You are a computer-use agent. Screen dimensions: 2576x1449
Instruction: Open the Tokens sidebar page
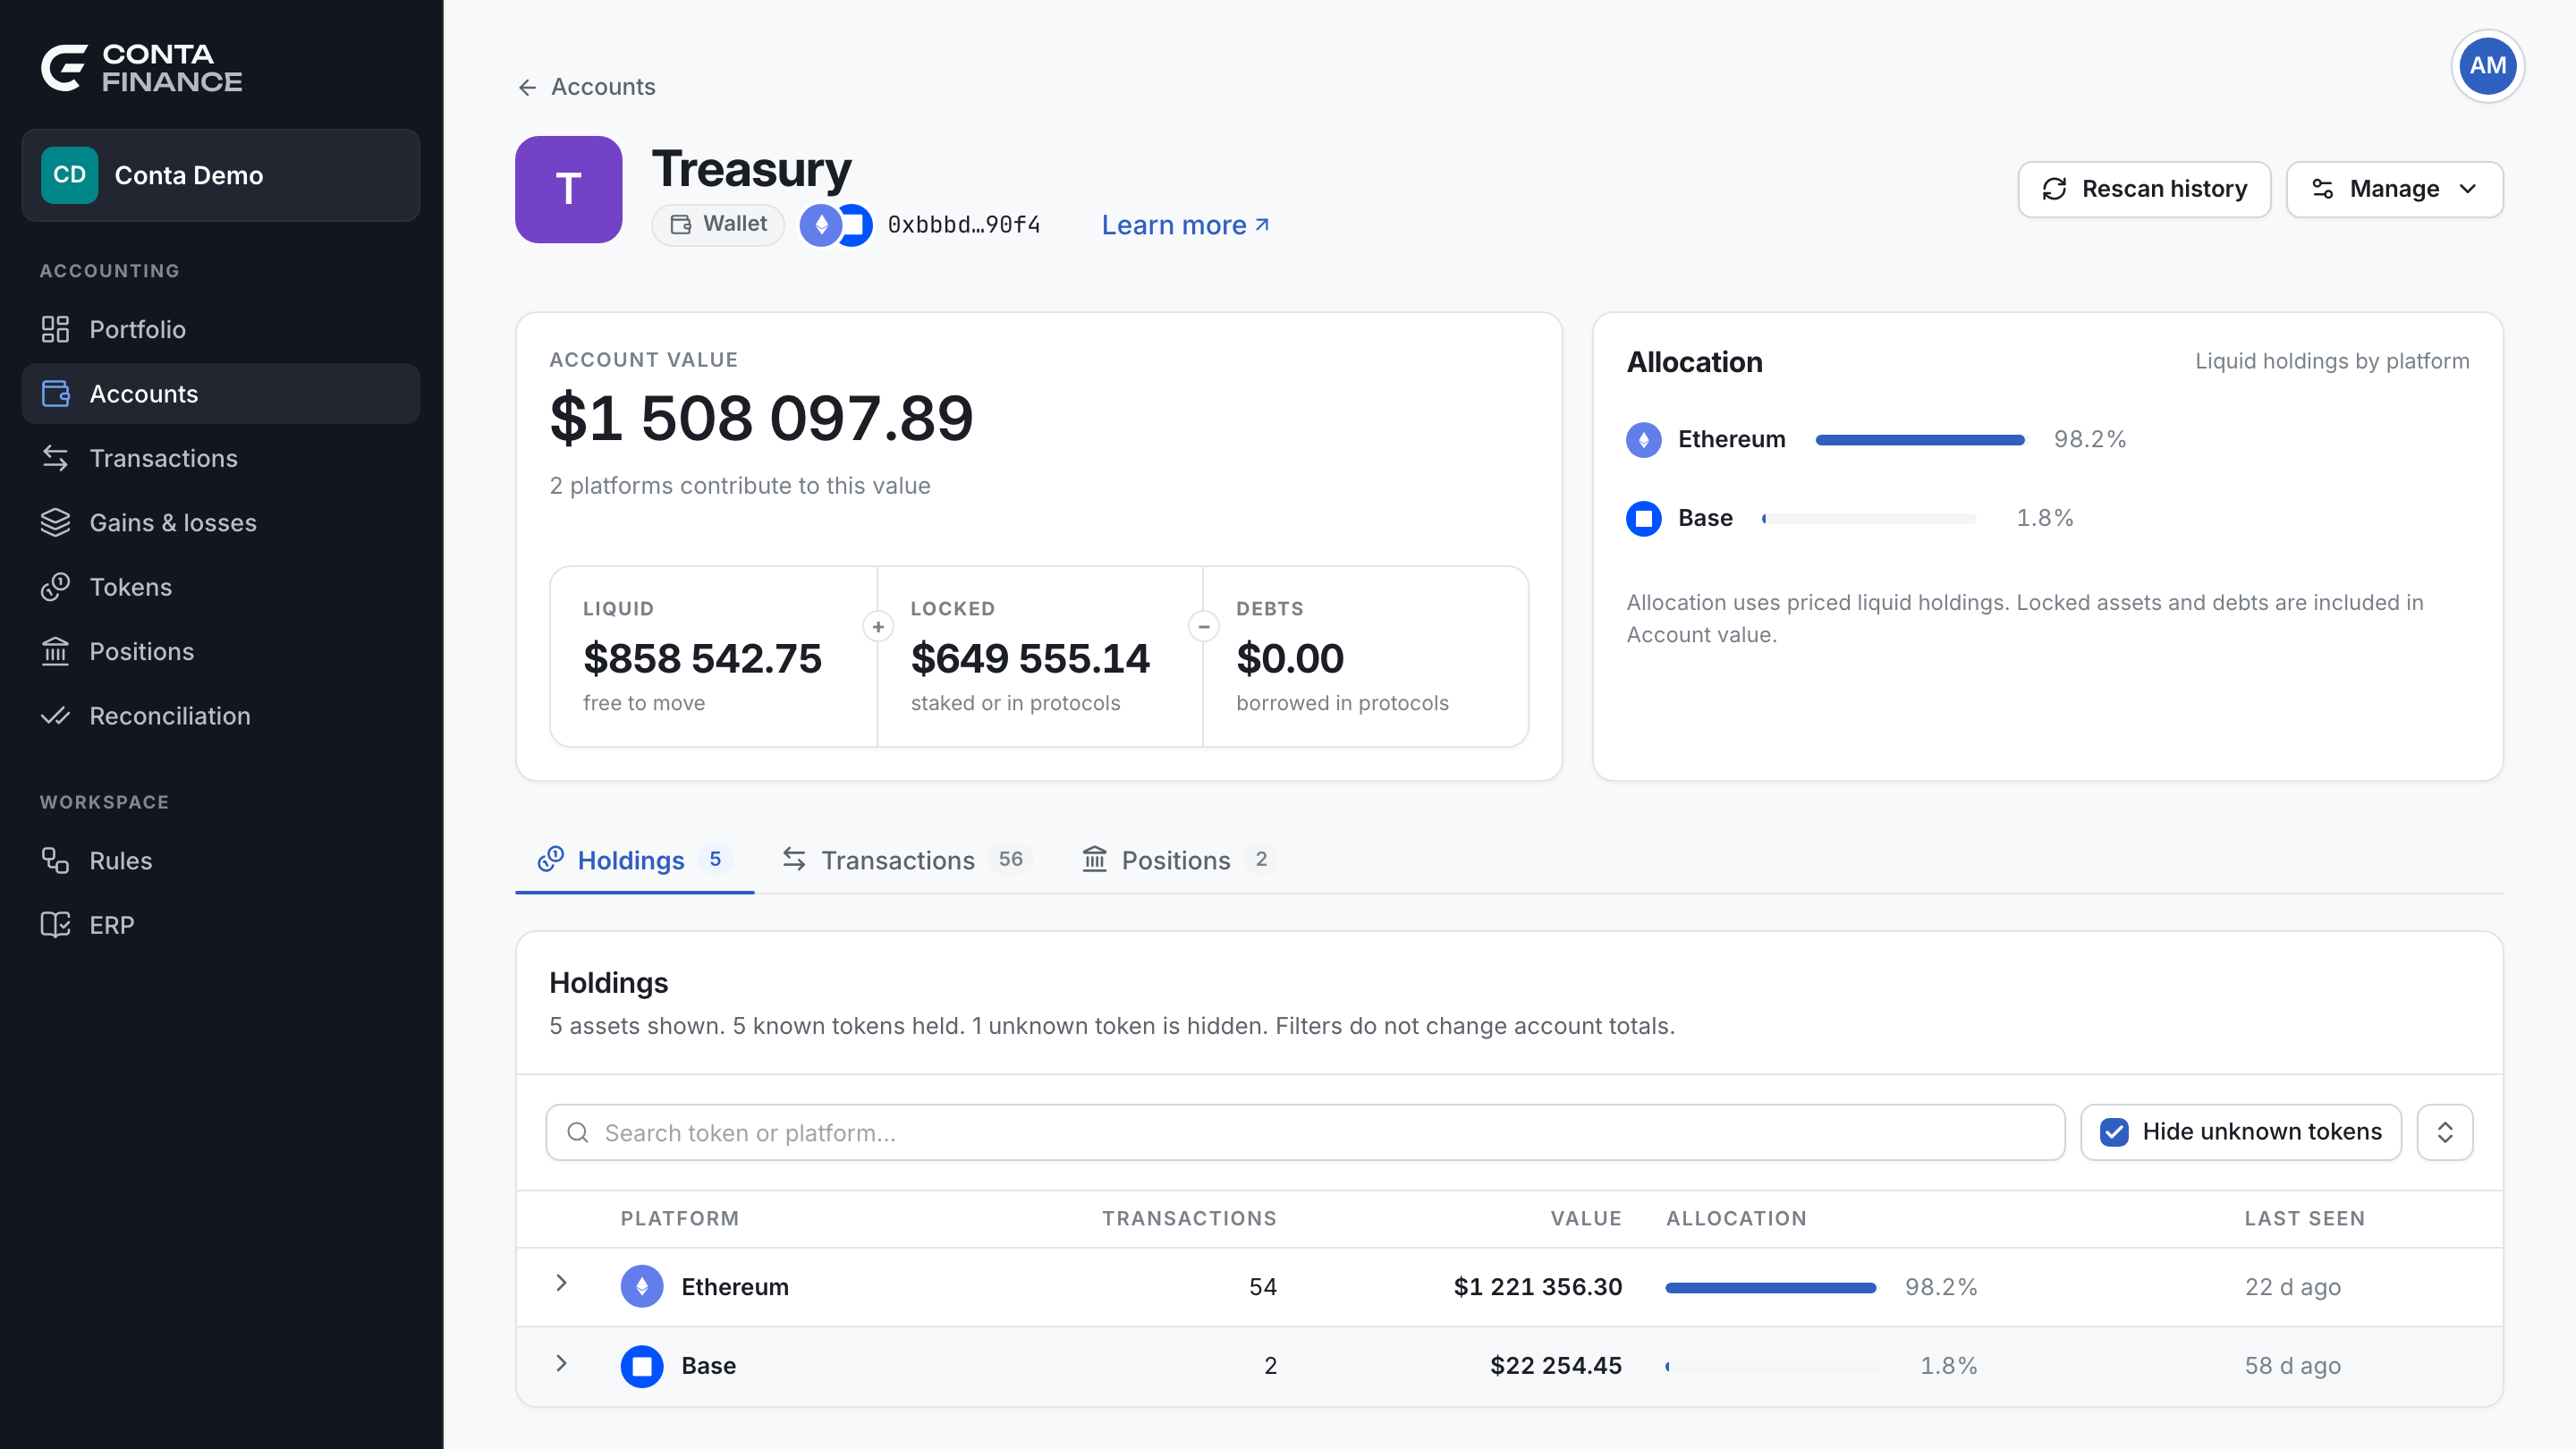(x=220, y=587)
